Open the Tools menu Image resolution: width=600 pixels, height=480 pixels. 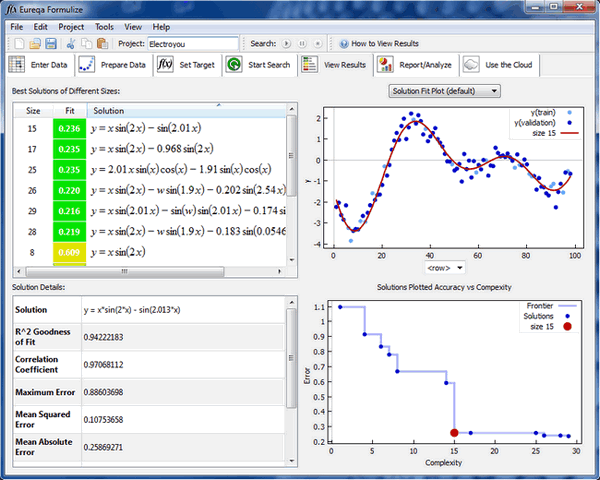pos(104,27)
